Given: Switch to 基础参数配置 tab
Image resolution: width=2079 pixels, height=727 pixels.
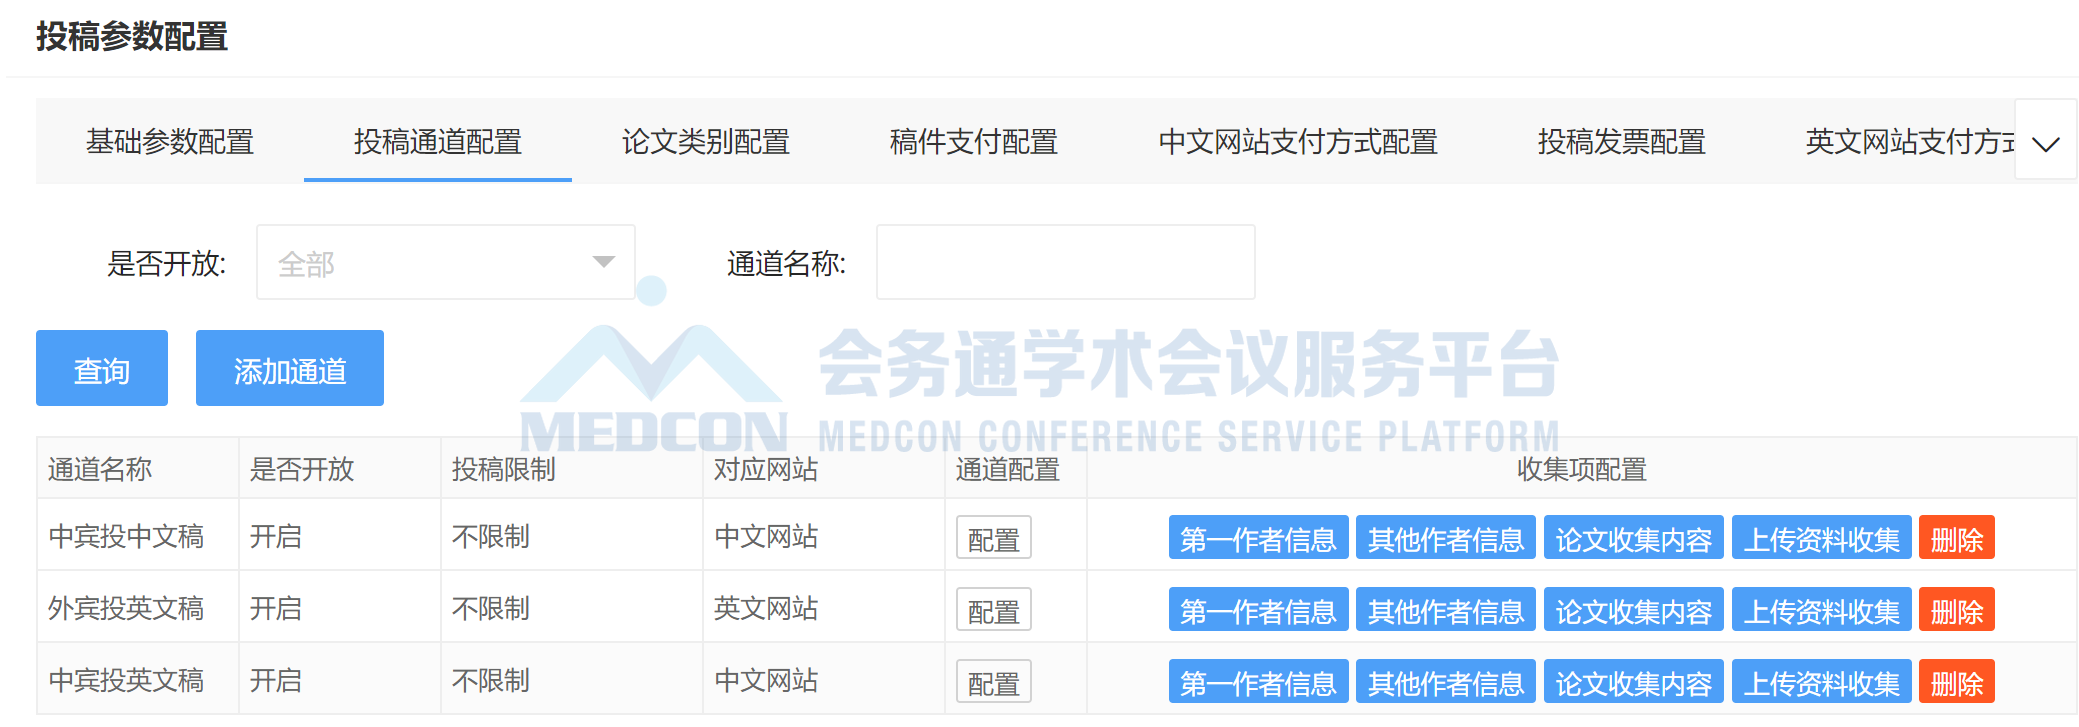Looking at the screenshot, I should click(170, 142).
